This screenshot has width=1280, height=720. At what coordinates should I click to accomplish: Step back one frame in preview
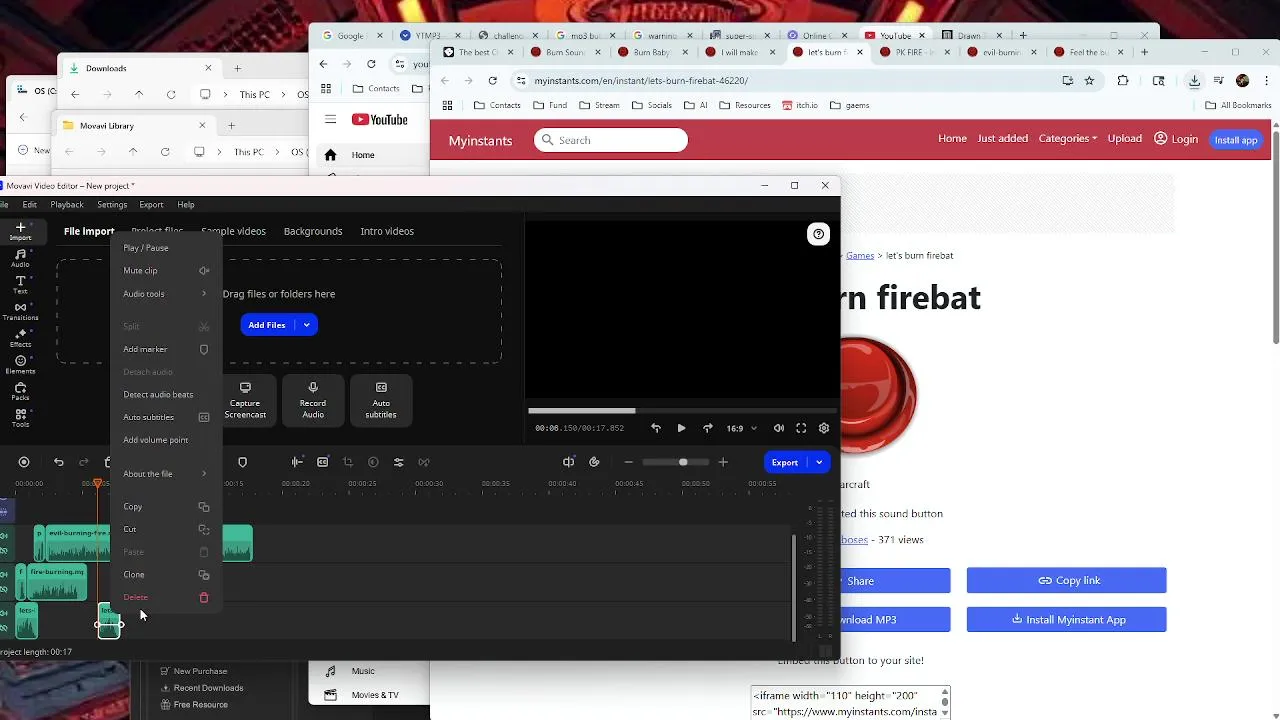[x=655, y=428]
